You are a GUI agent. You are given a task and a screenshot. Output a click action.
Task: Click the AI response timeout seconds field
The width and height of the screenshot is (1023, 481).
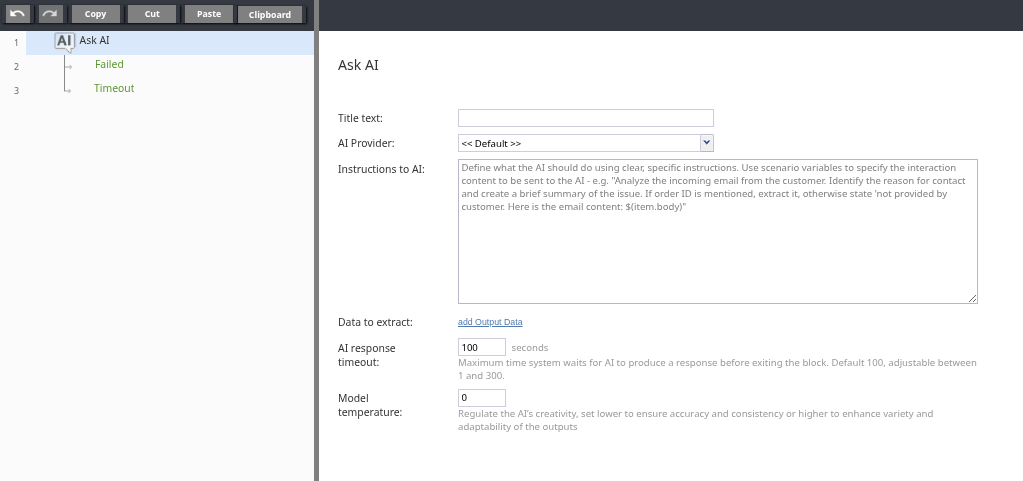481,347
